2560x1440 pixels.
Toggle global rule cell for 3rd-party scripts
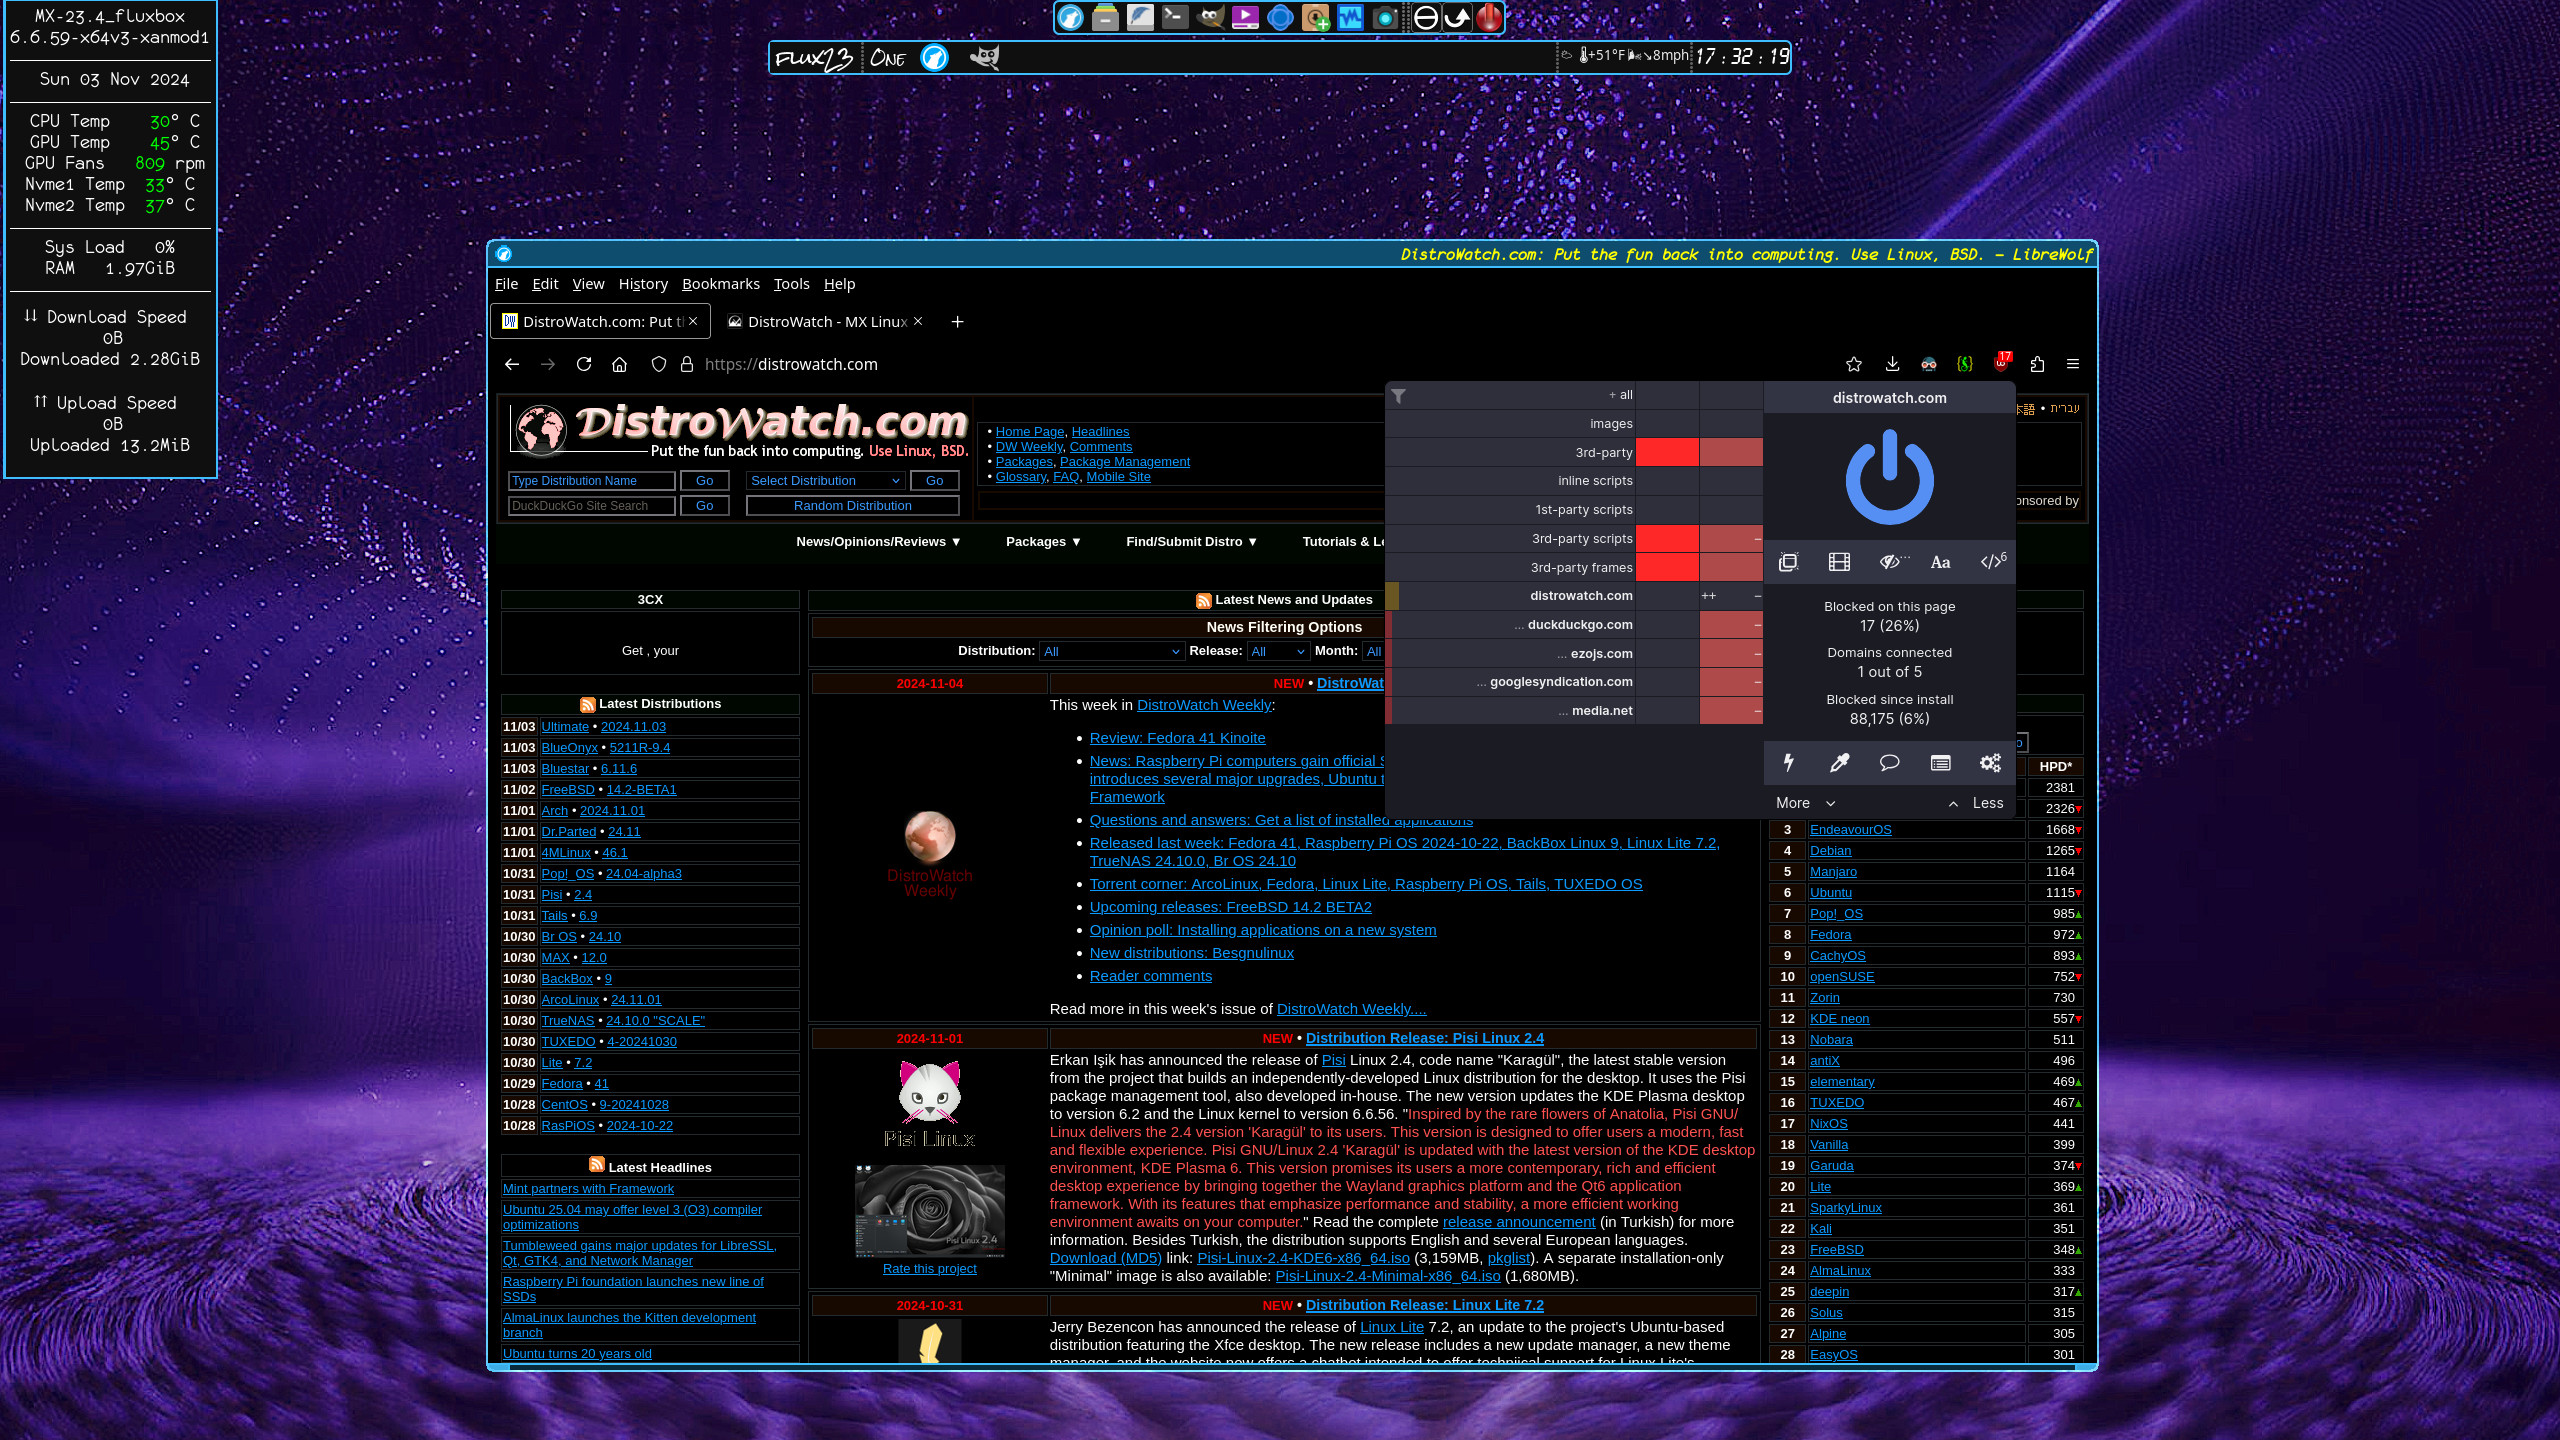pyautogui.click(x=1667, y=538)
